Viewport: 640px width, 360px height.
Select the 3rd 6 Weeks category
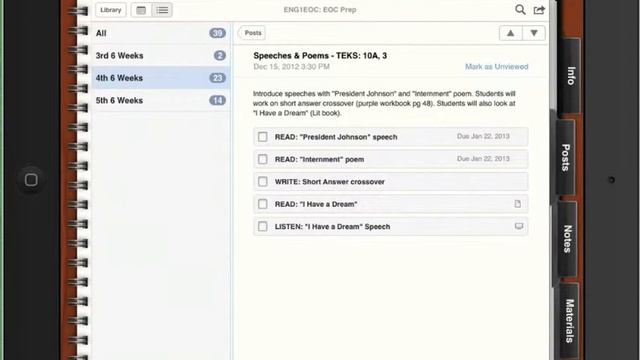(x=161, y=56)
